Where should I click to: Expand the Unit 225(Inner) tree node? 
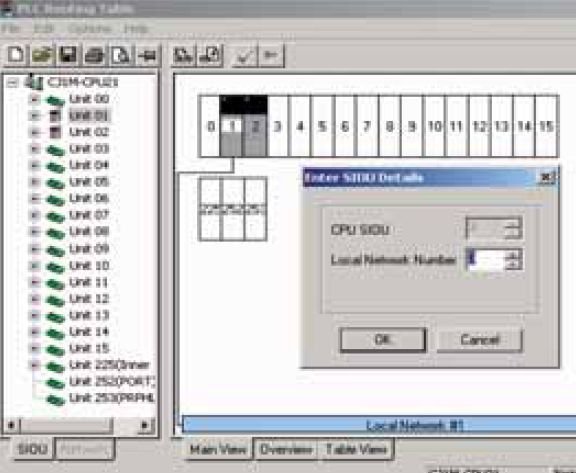click(x=35, y=365)
